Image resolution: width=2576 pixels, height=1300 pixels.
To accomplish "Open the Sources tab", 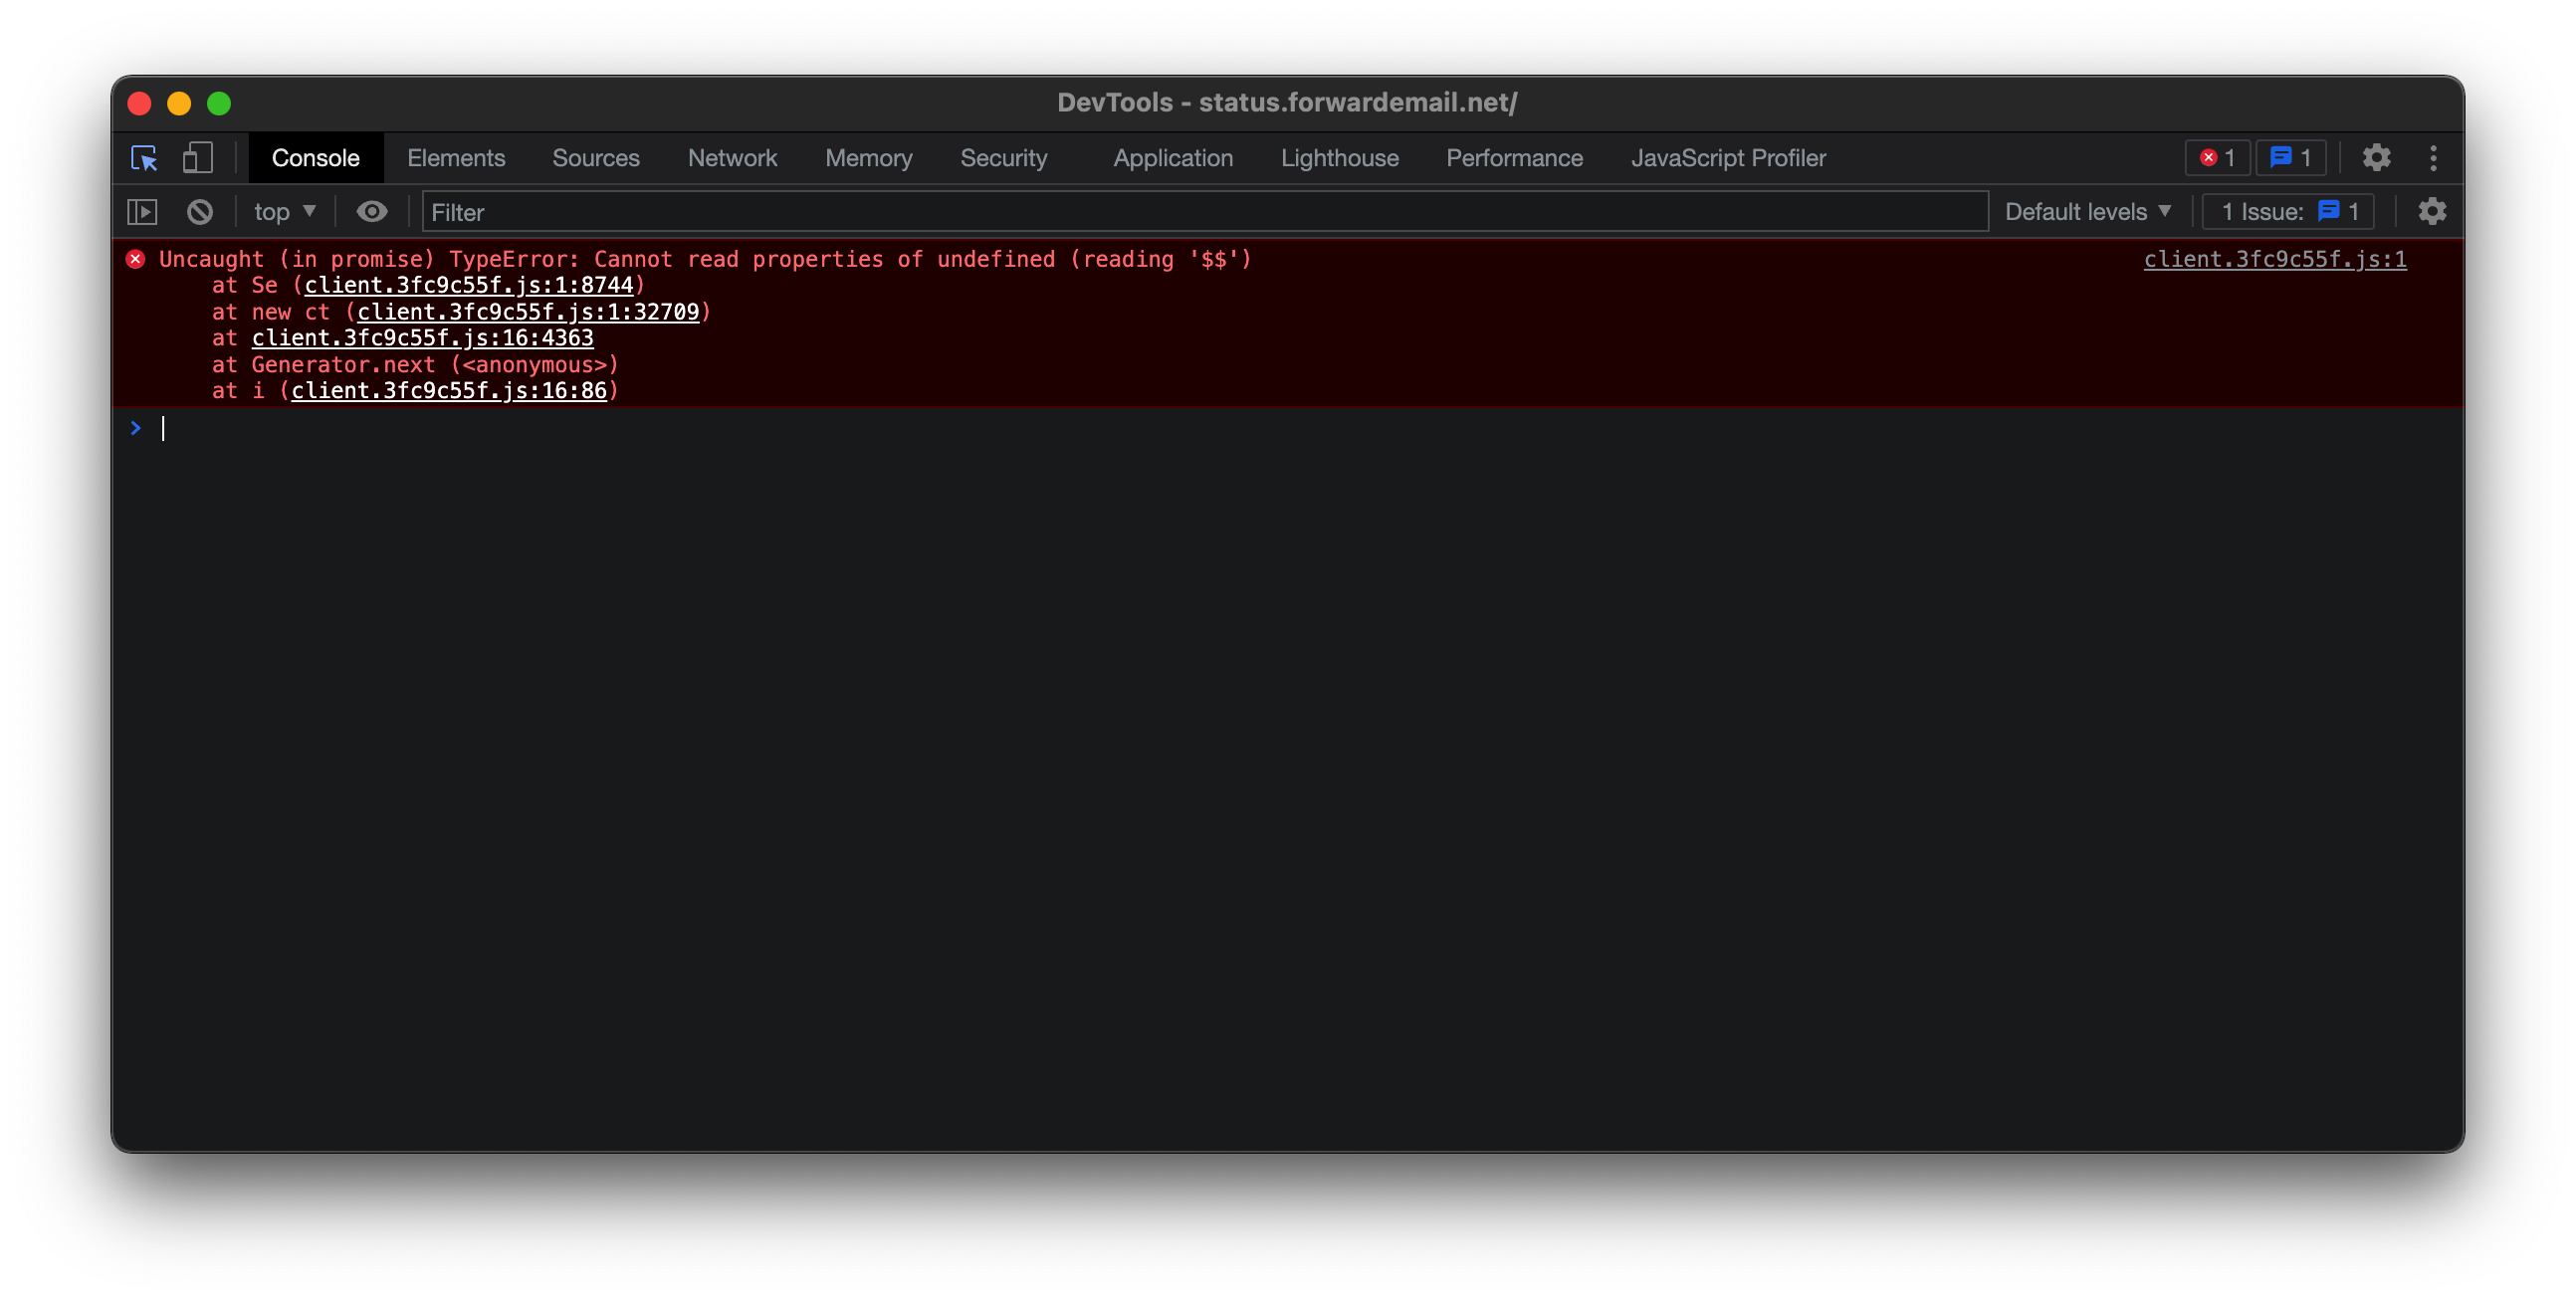I will (596, 158).
